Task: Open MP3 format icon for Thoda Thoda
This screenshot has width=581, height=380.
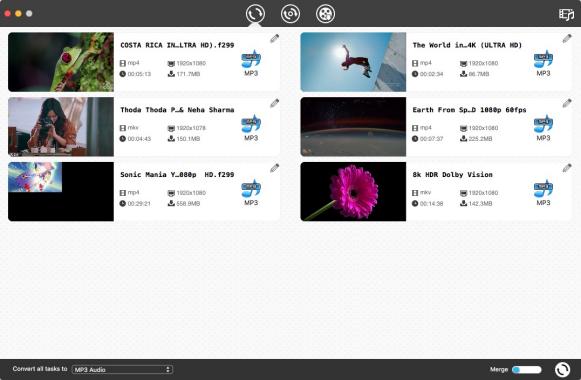Action: pos(251,128)
